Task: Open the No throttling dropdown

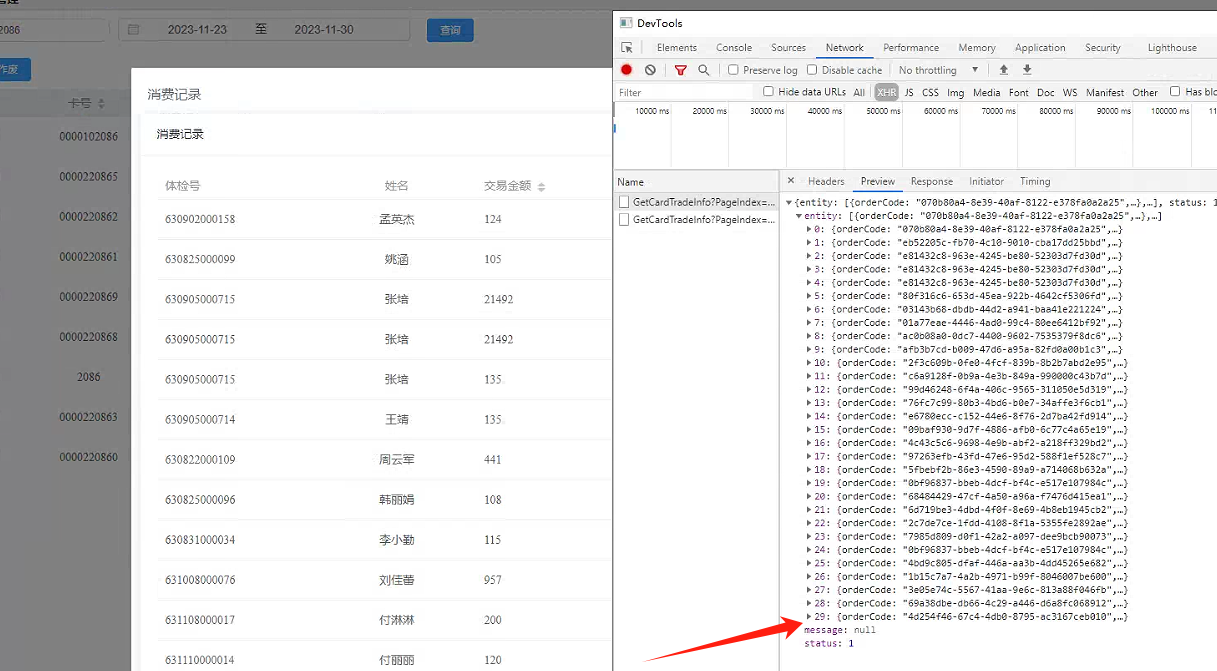Action: click(938, 70)
